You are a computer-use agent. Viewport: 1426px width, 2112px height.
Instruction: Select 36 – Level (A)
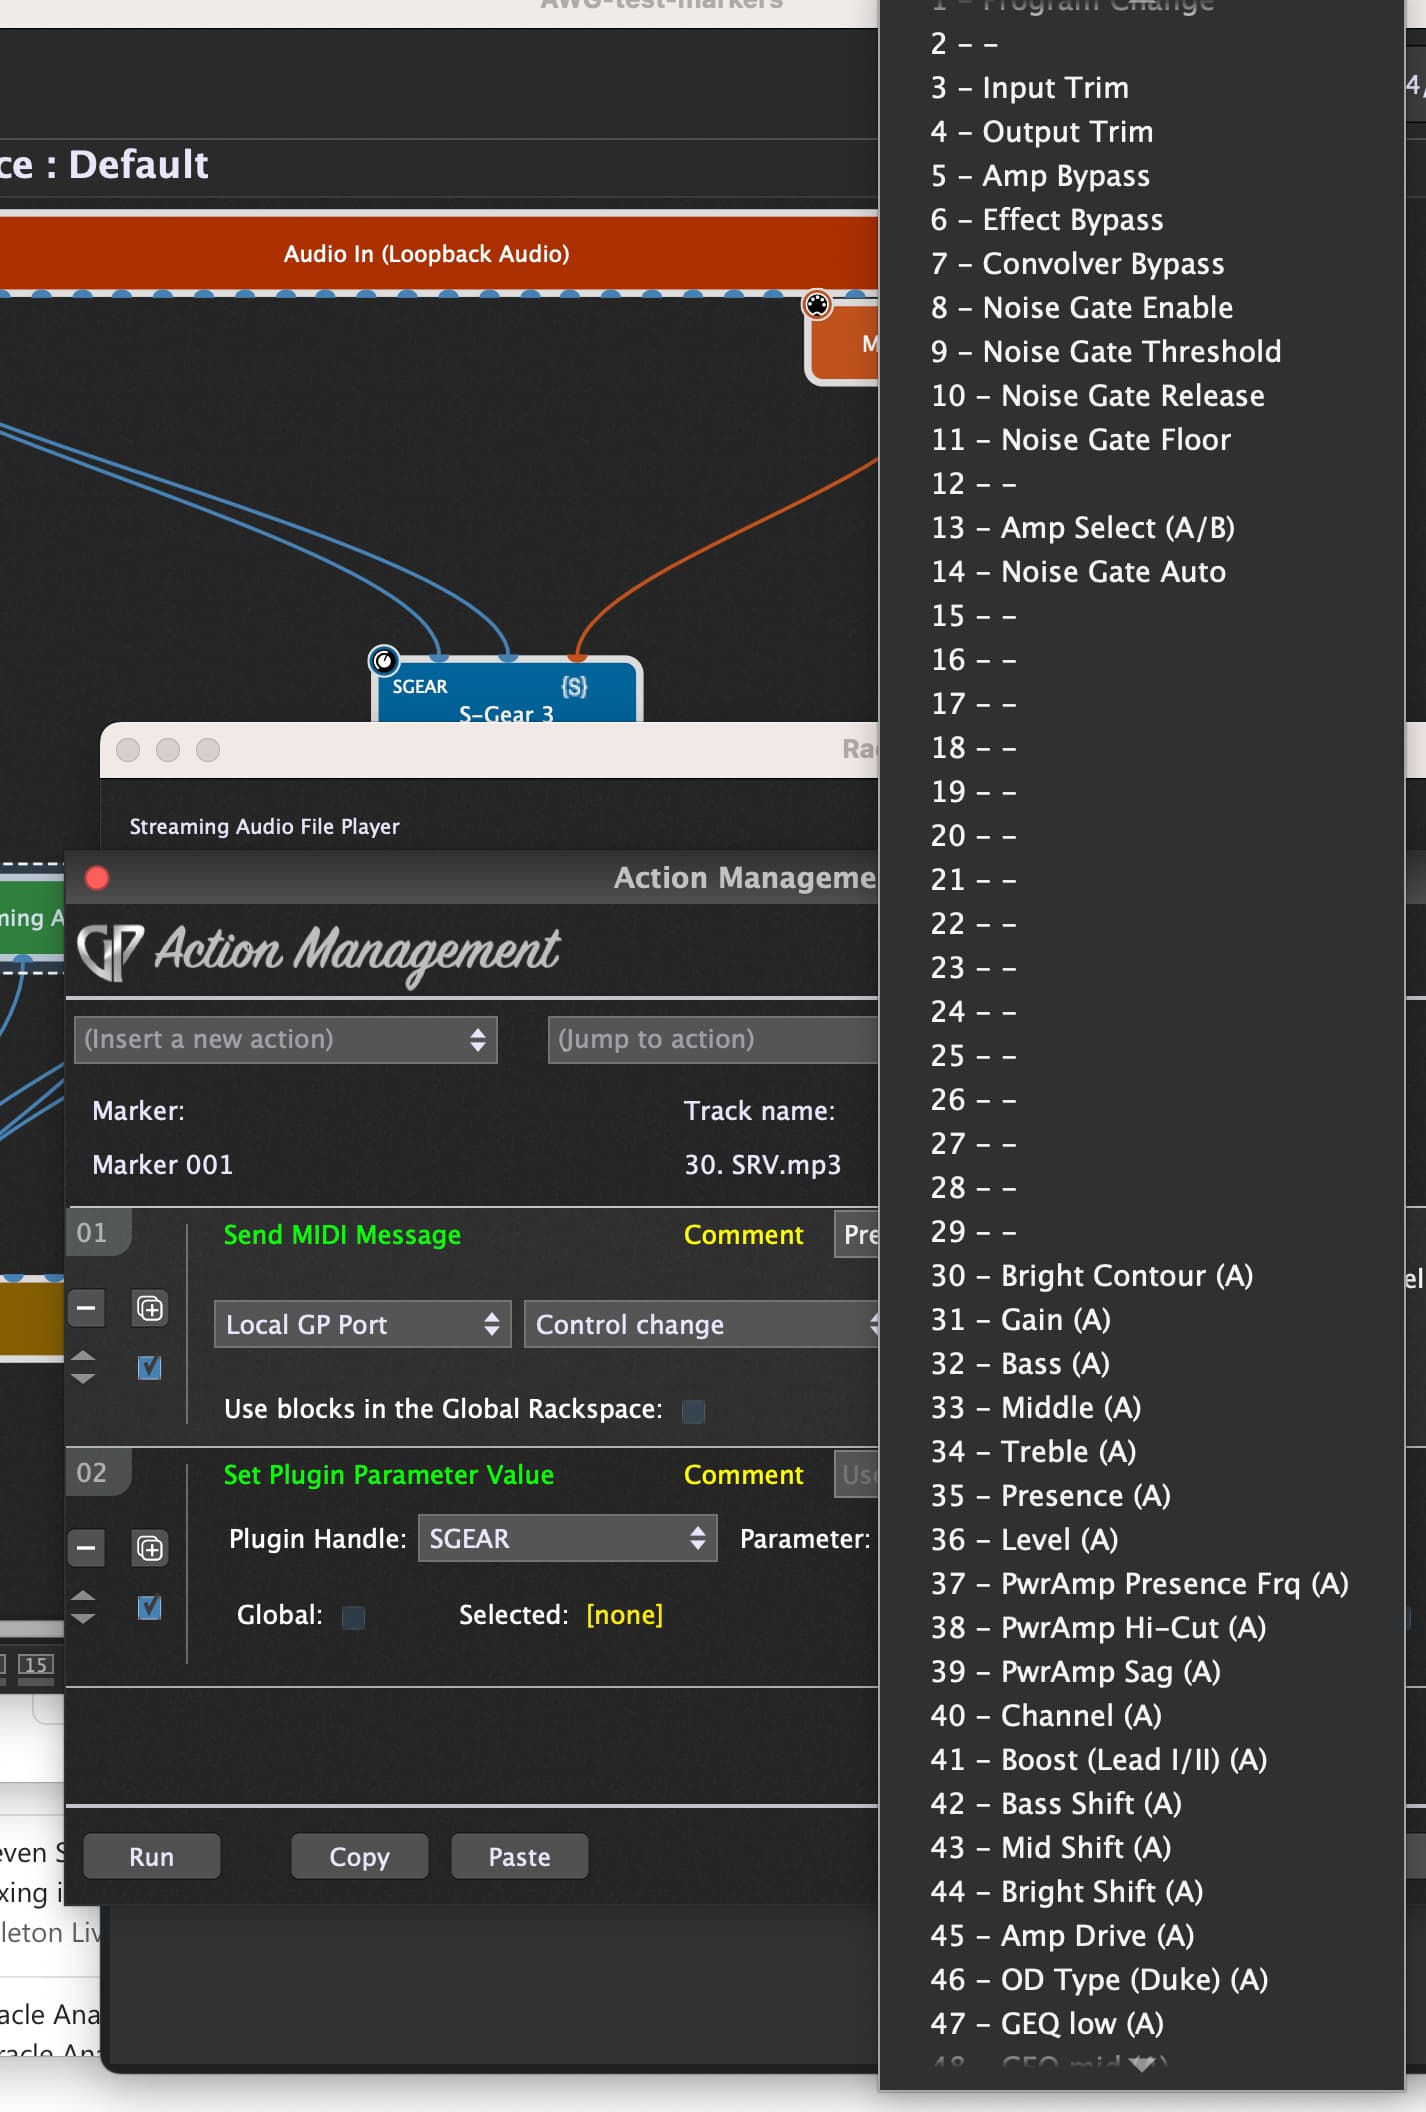[1142, 1539]
